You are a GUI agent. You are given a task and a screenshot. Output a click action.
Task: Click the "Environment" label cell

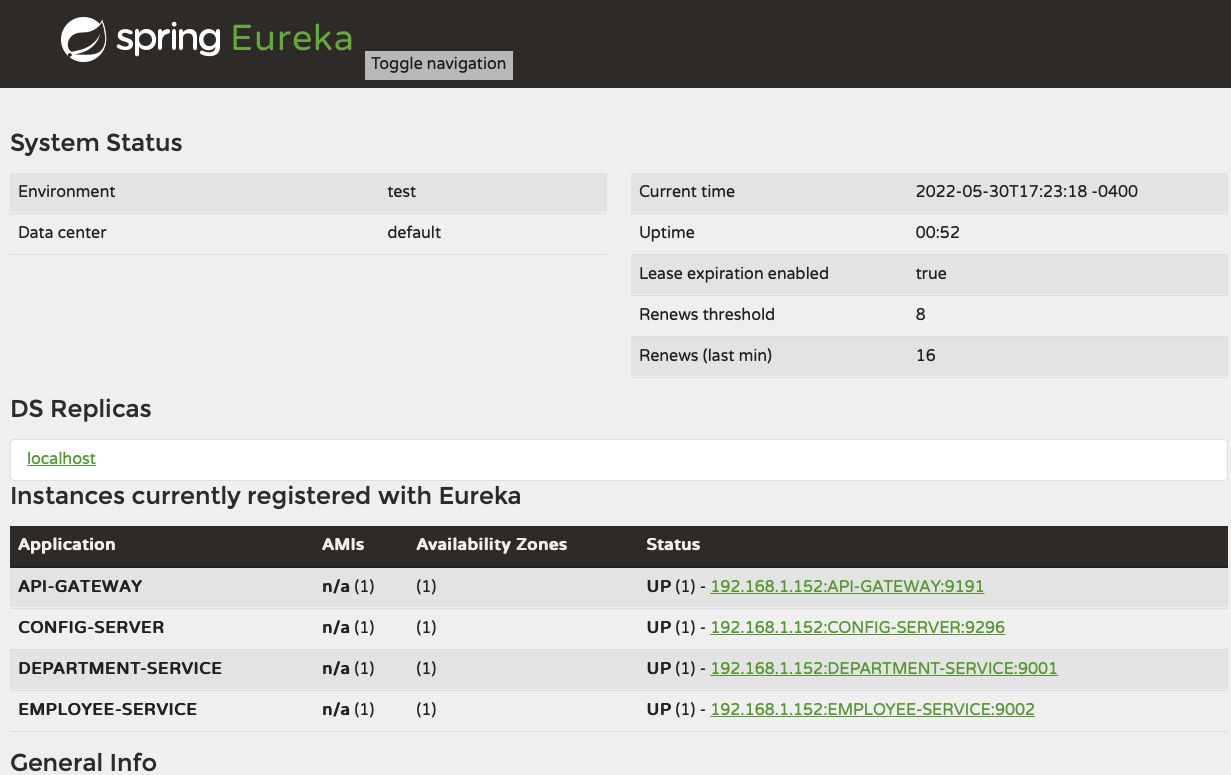(67, 191)
